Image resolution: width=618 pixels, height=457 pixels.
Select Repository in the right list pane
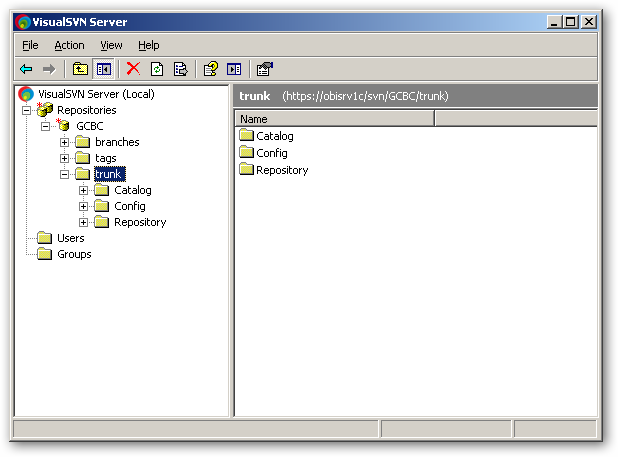[282, 170]
